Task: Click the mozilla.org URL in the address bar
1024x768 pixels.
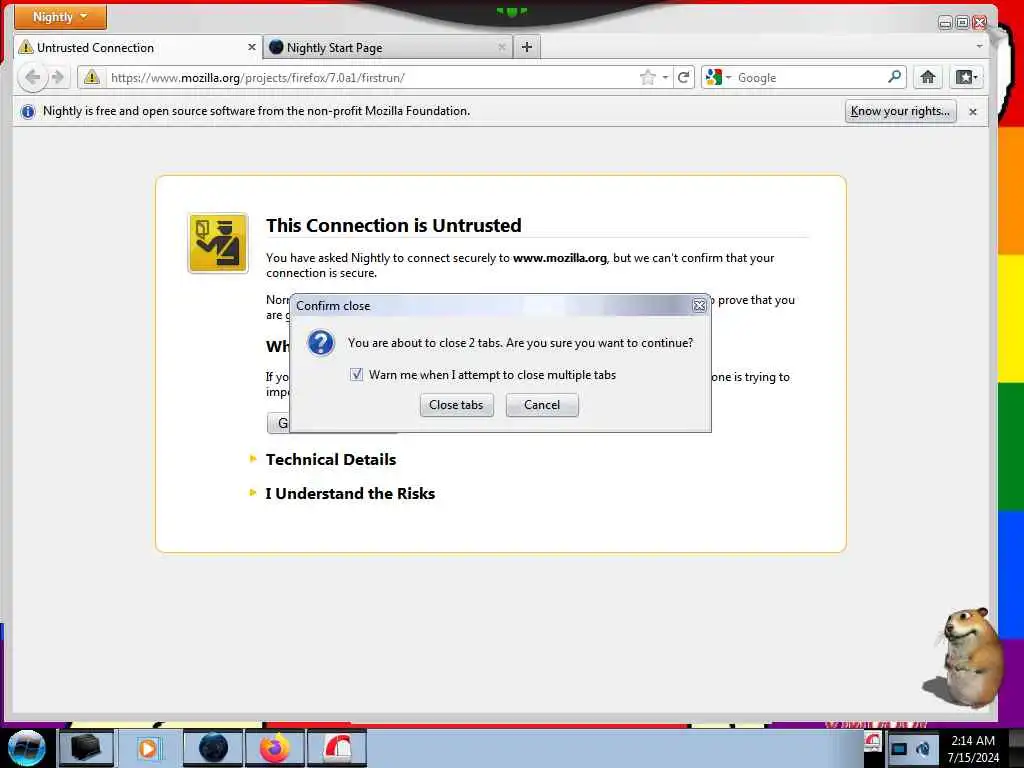Action: [257, 78]
